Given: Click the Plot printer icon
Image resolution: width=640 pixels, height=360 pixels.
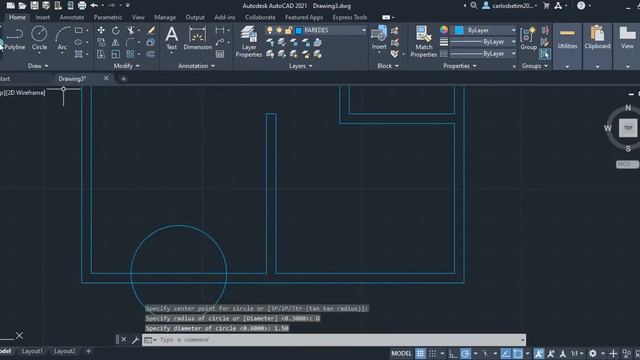Looking at the screenshot, I should tap(82, 6).
